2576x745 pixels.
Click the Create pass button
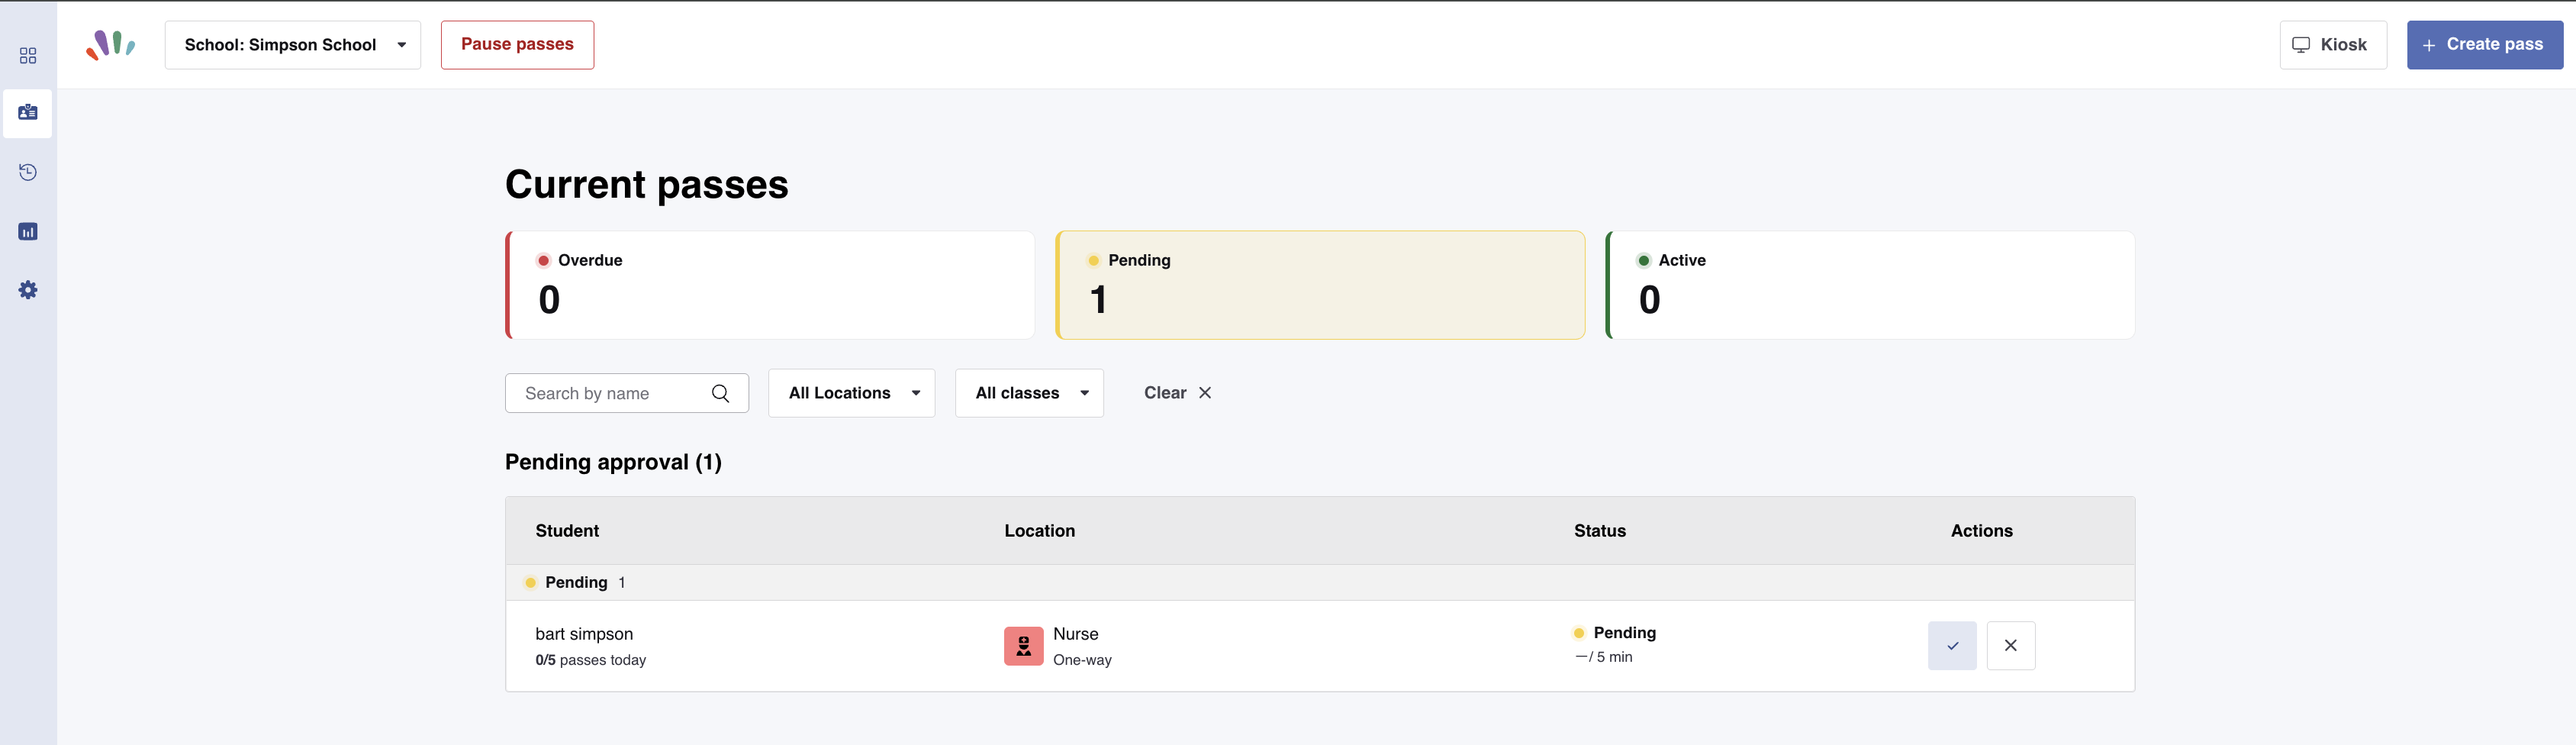pos(2484,45)
